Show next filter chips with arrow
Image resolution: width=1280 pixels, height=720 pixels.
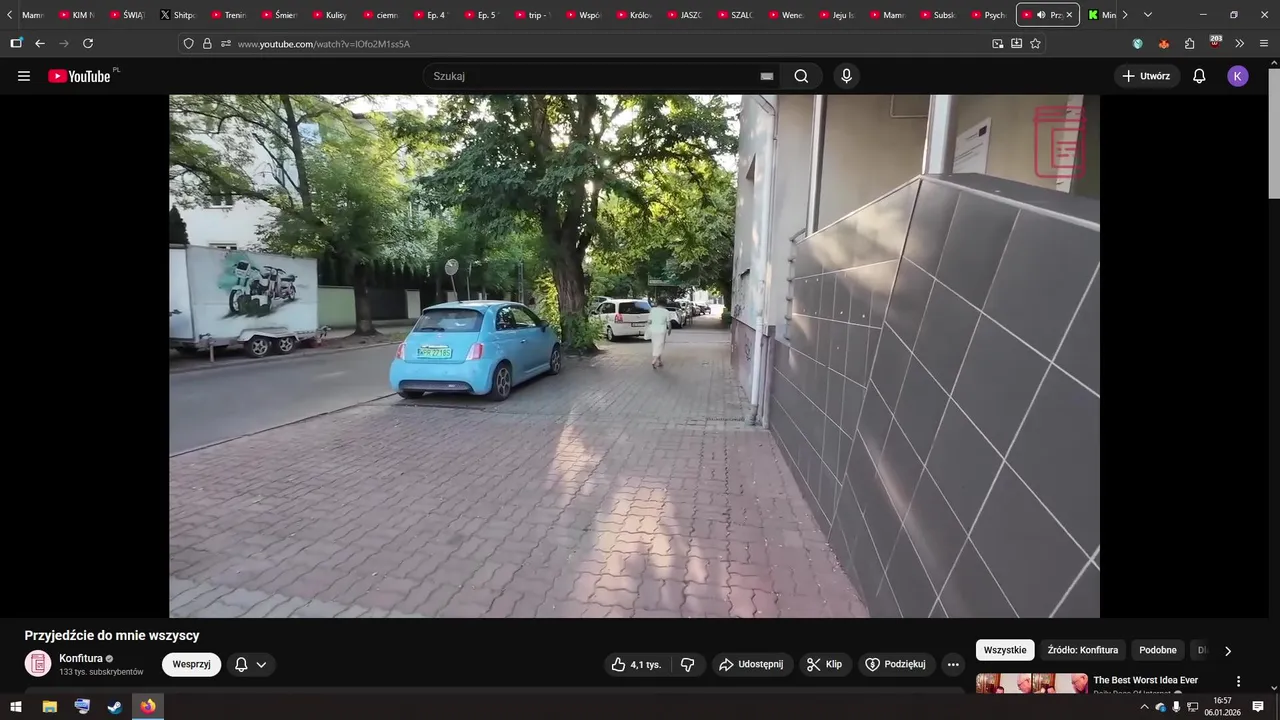tap(1228, 650)
